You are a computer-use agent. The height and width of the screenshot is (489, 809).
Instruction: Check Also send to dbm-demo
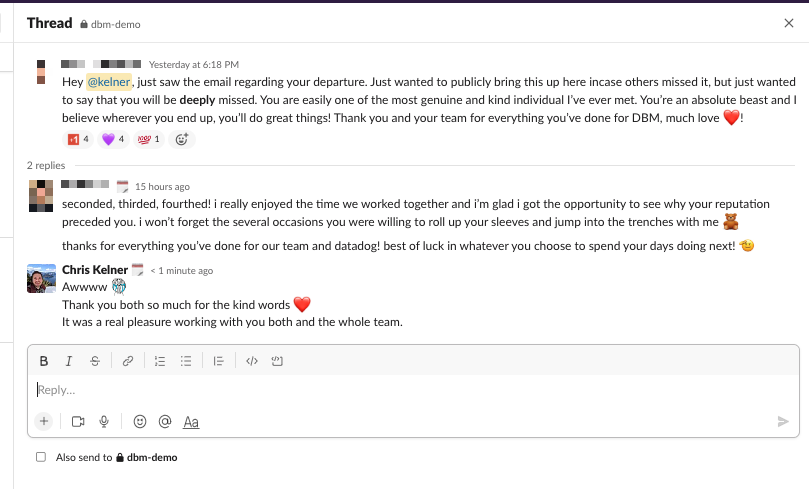point(41,457)
